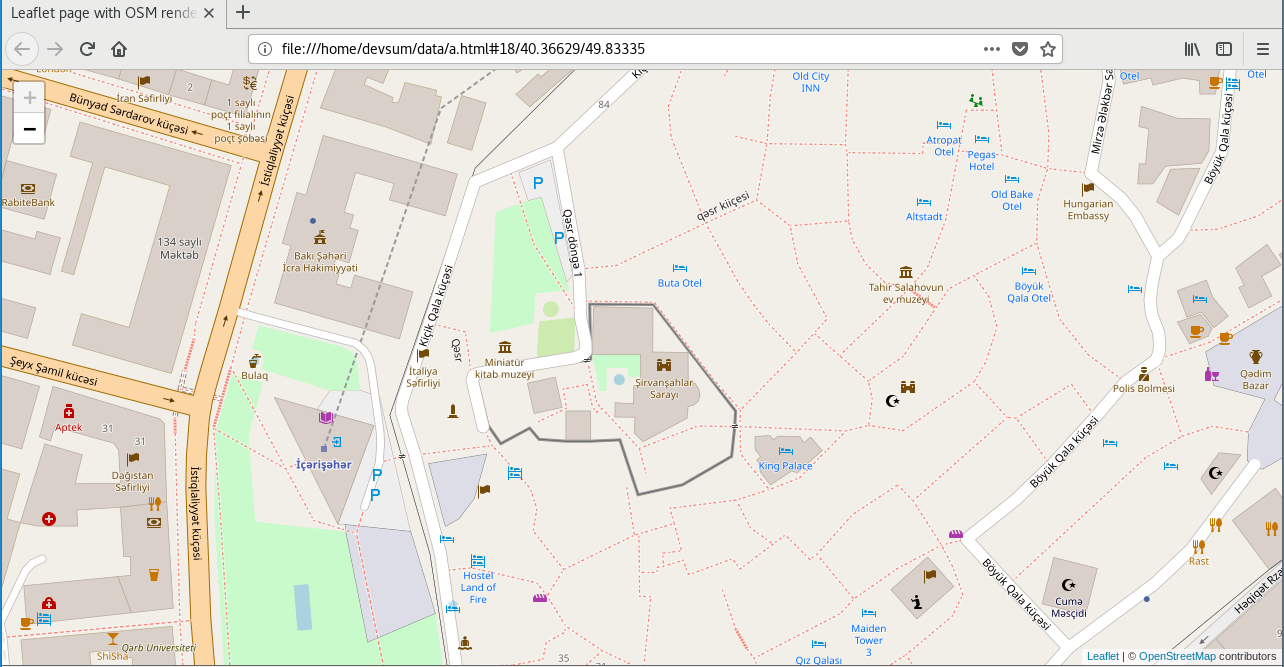Click the Pegas Hotel bed icon
The image size is (1284, 667).
tap(981, 139)
